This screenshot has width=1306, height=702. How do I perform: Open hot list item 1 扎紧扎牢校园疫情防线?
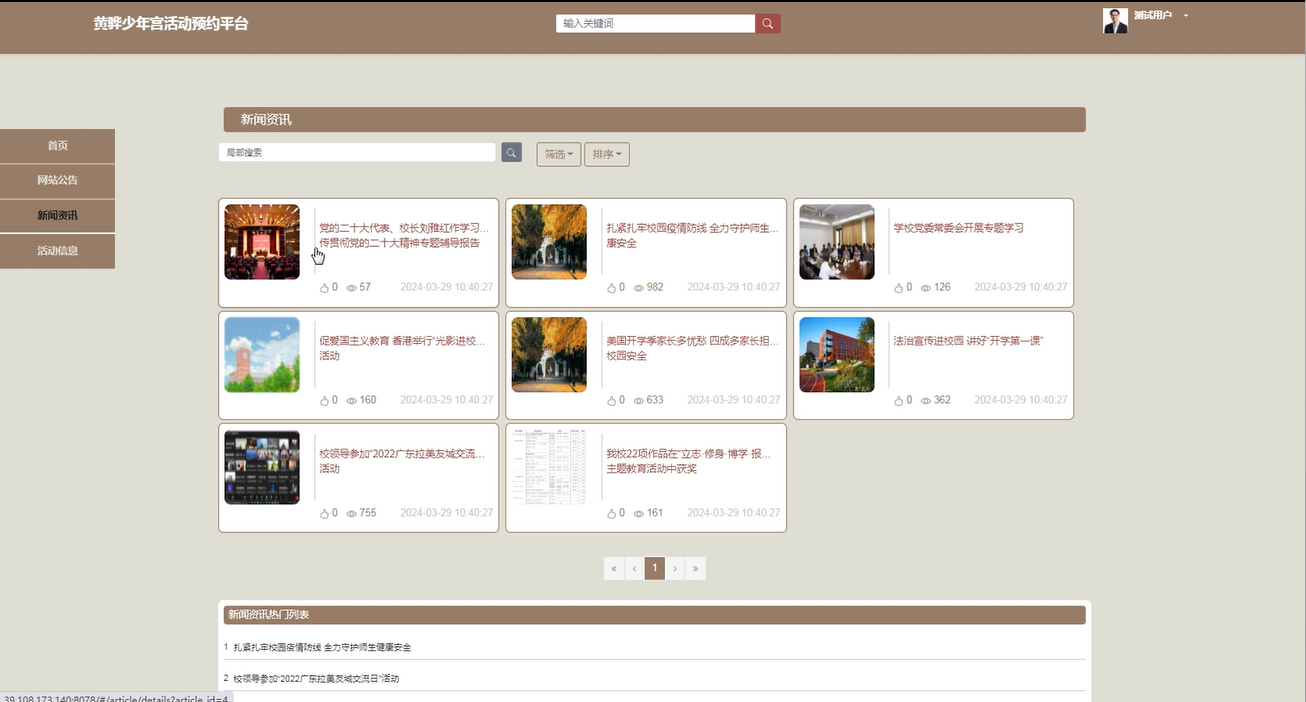(322, 647)
